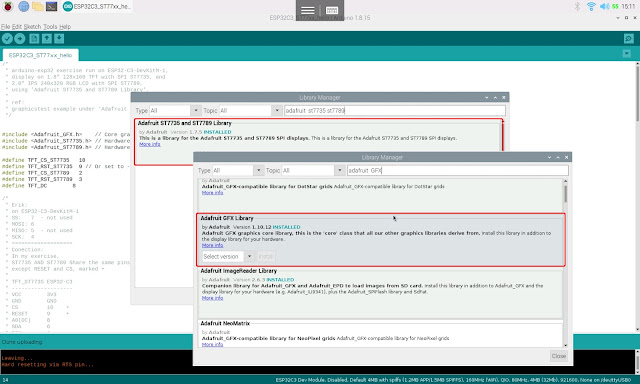Click the #define TFT_DC code line
Image resolution: width=640 pixels, height=384 pixels.
tap(39, 186)
